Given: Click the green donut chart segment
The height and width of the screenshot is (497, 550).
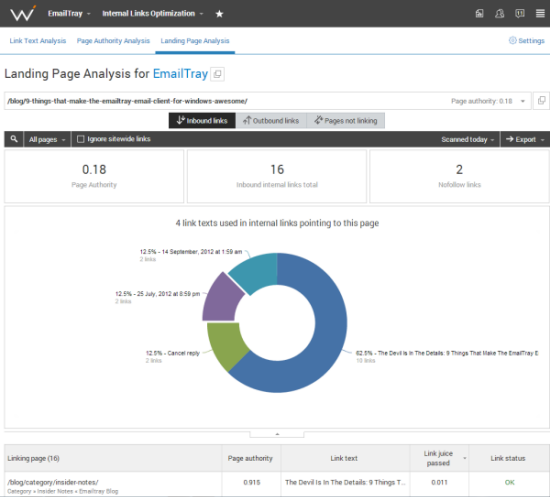Looking at the screenshot, I should tap(226, 345).
